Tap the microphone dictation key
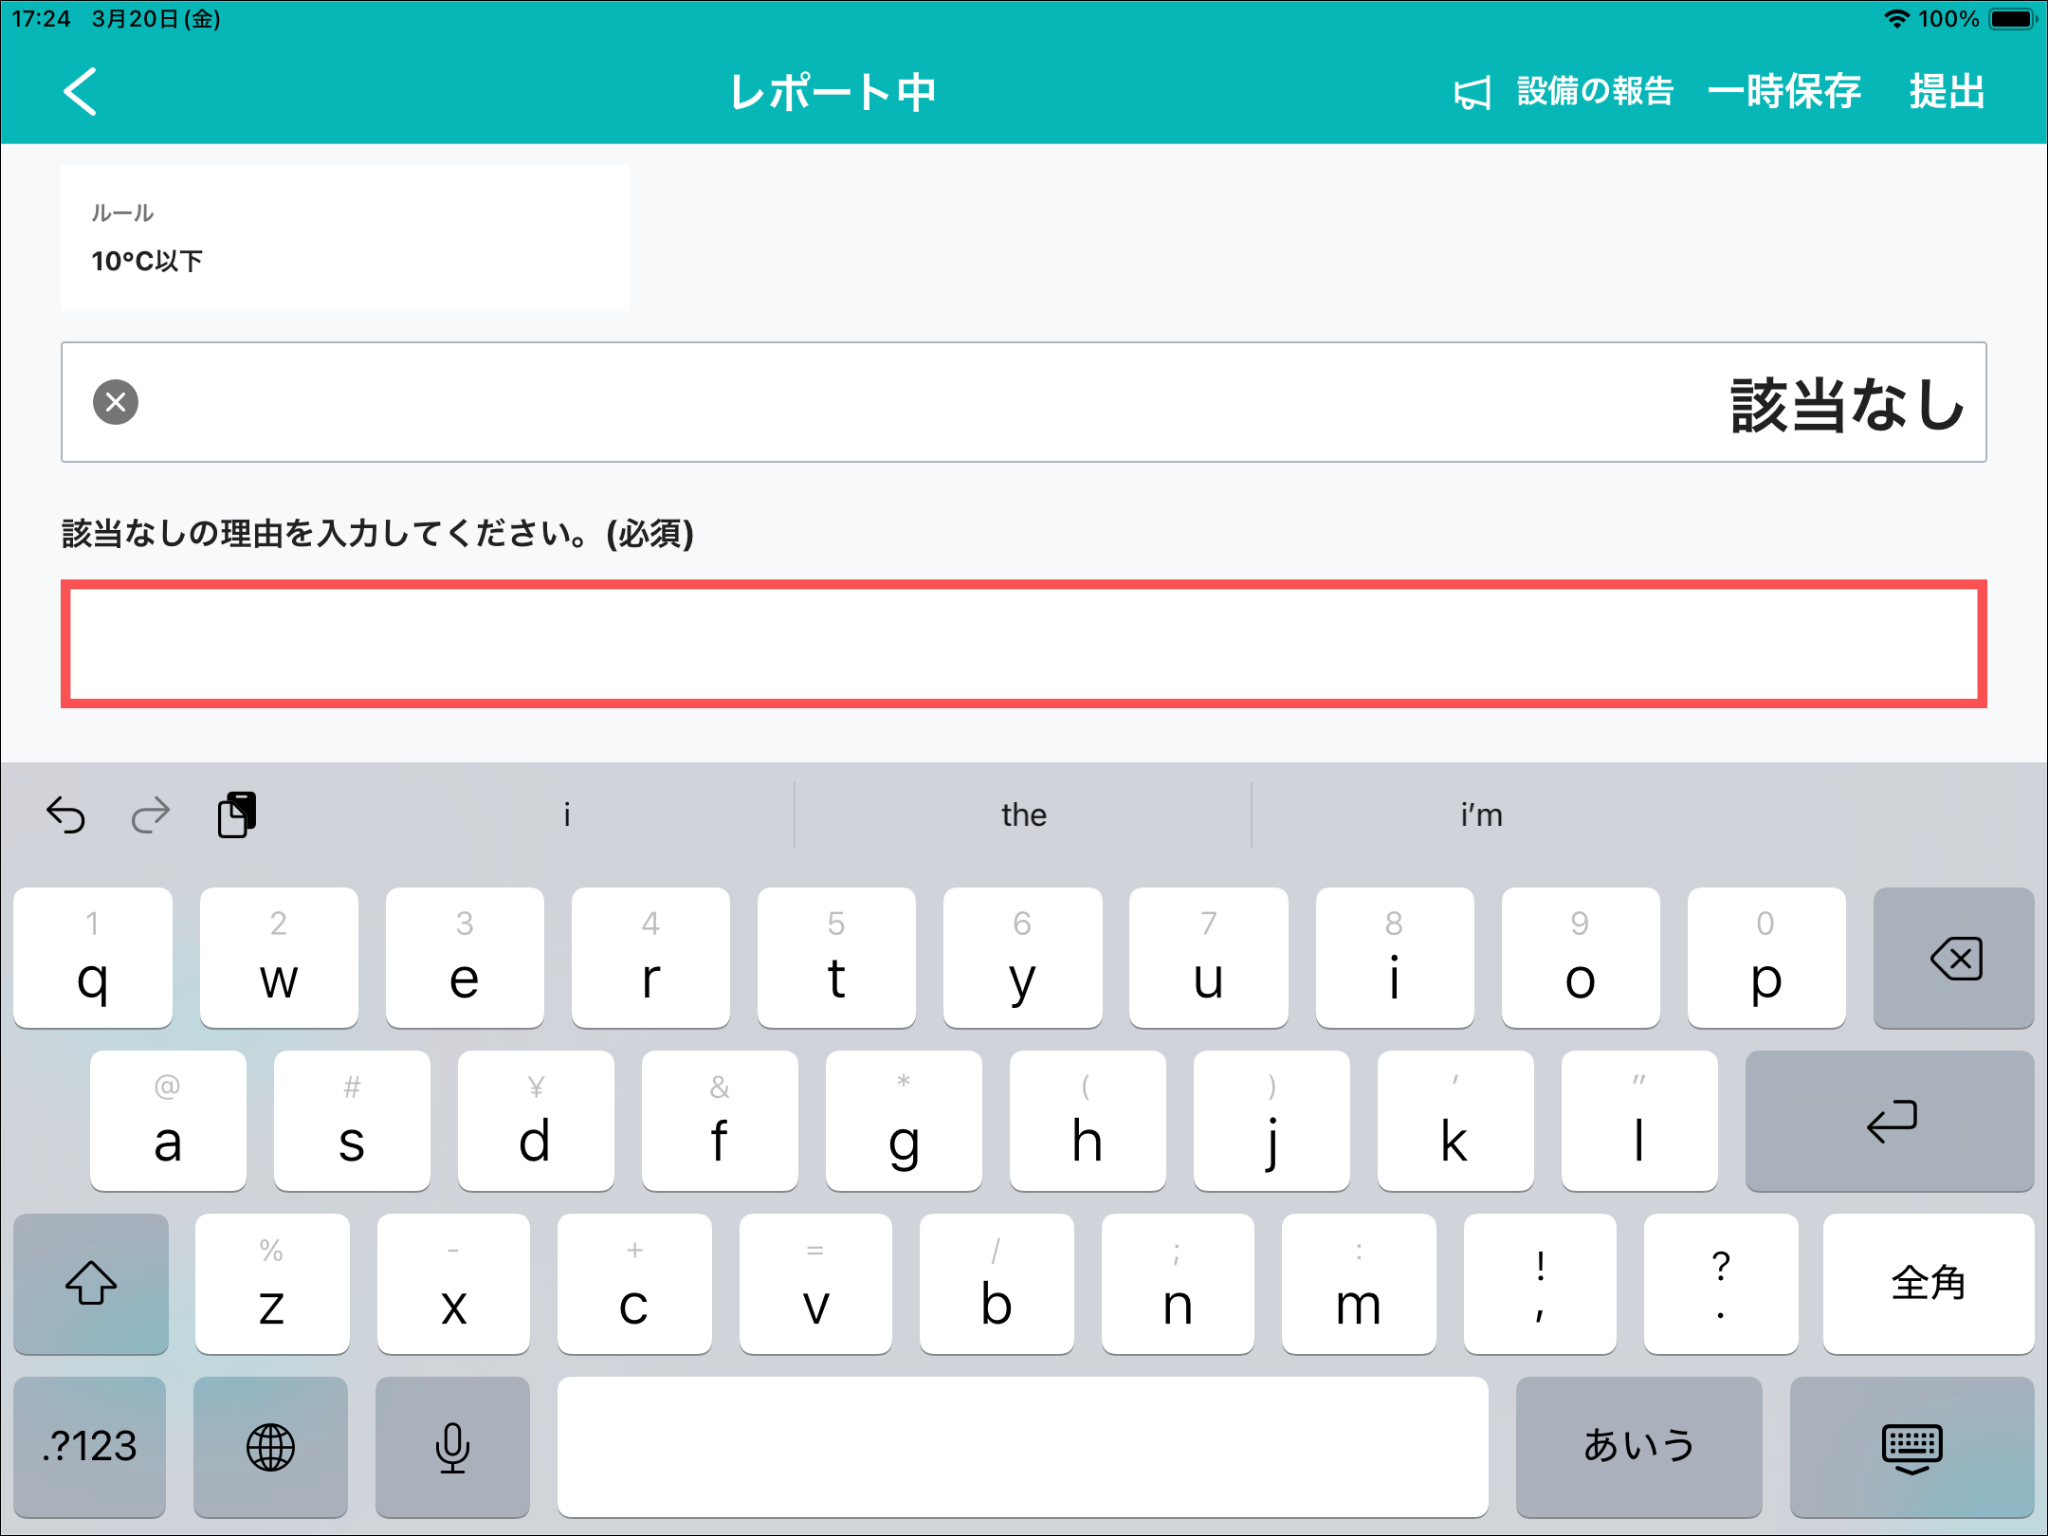 452,1446
